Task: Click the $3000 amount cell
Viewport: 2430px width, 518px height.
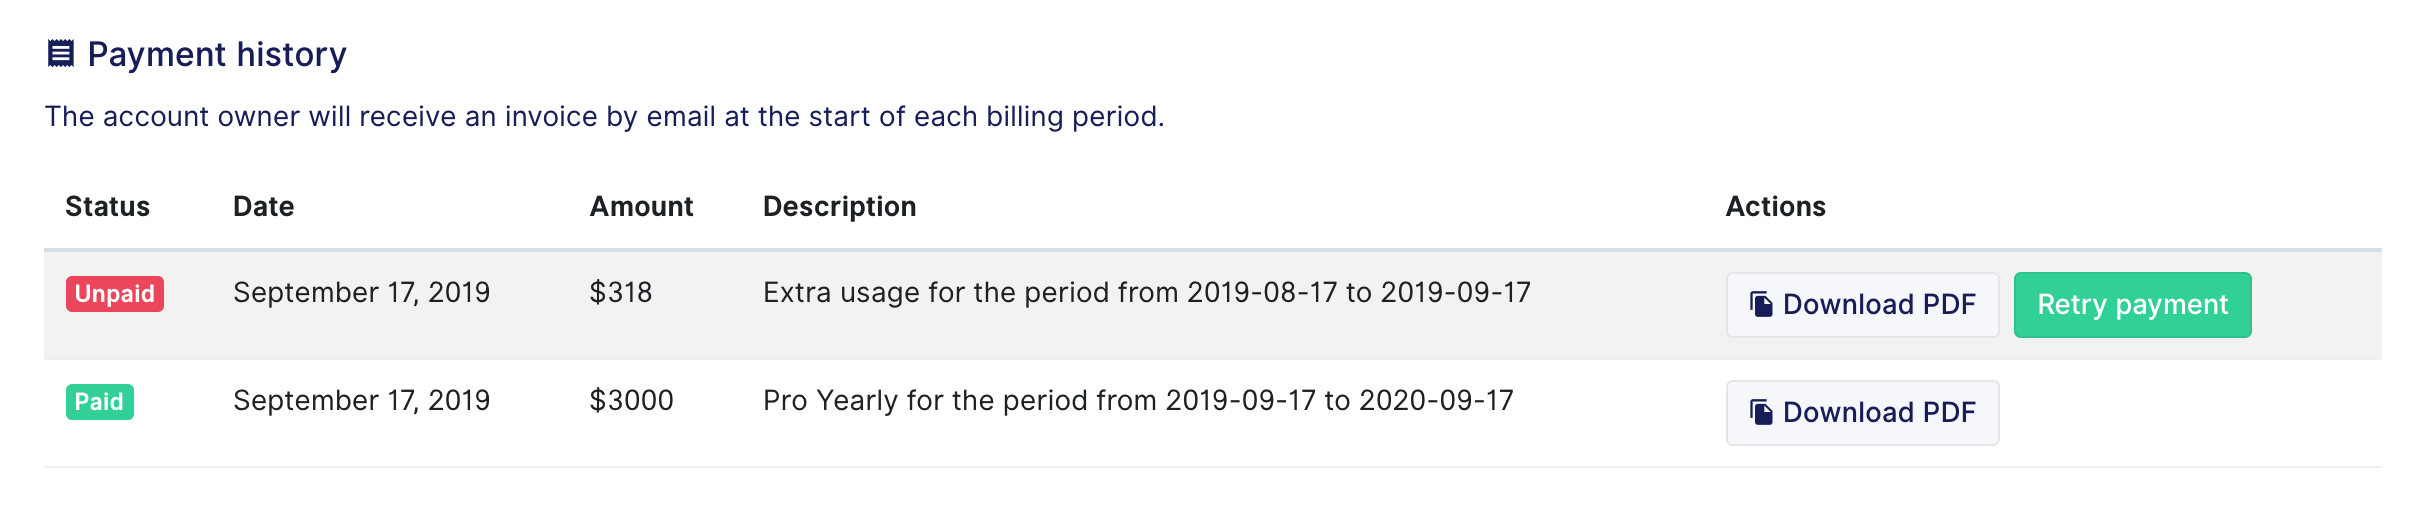Action: coord(631,401)
